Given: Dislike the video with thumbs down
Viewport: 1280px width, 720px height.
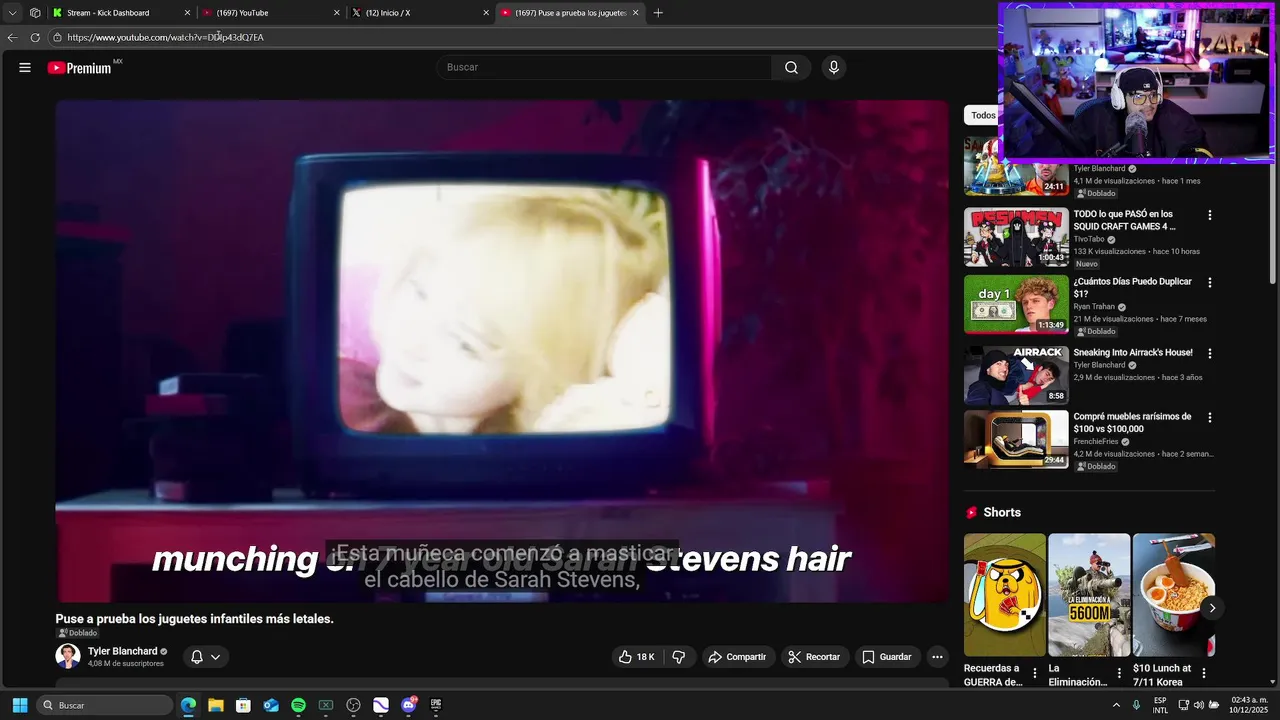Looking at the screenshot, I should [679, 657].
